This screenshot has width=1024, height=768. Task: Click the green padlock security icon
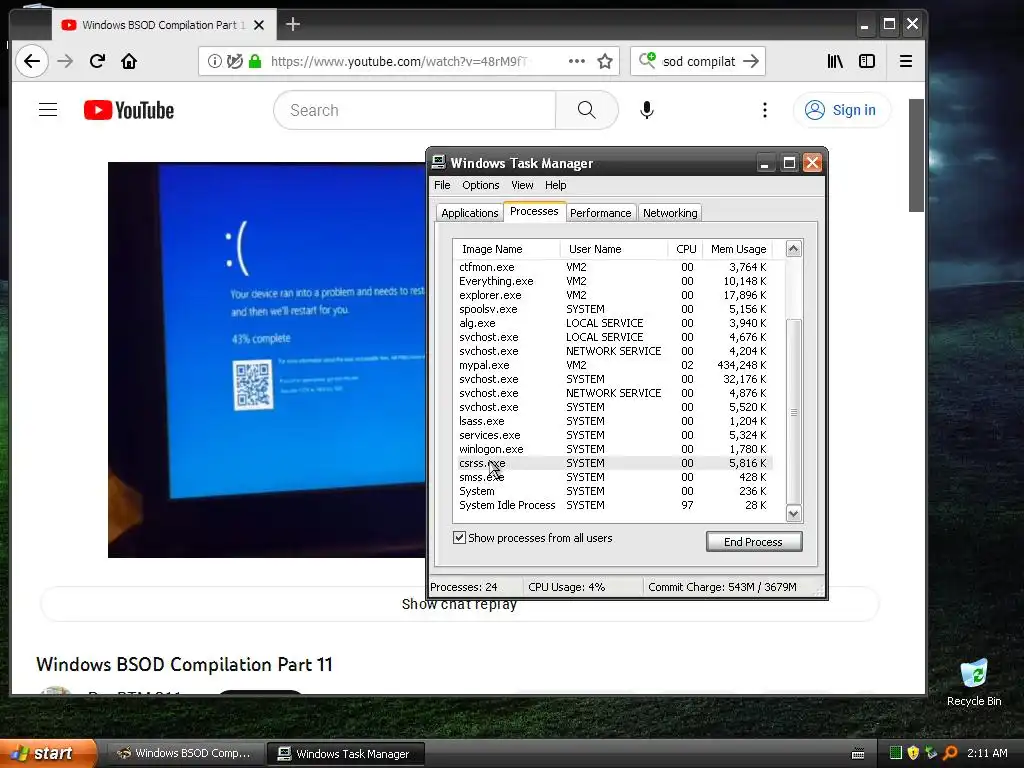(255, 61)
